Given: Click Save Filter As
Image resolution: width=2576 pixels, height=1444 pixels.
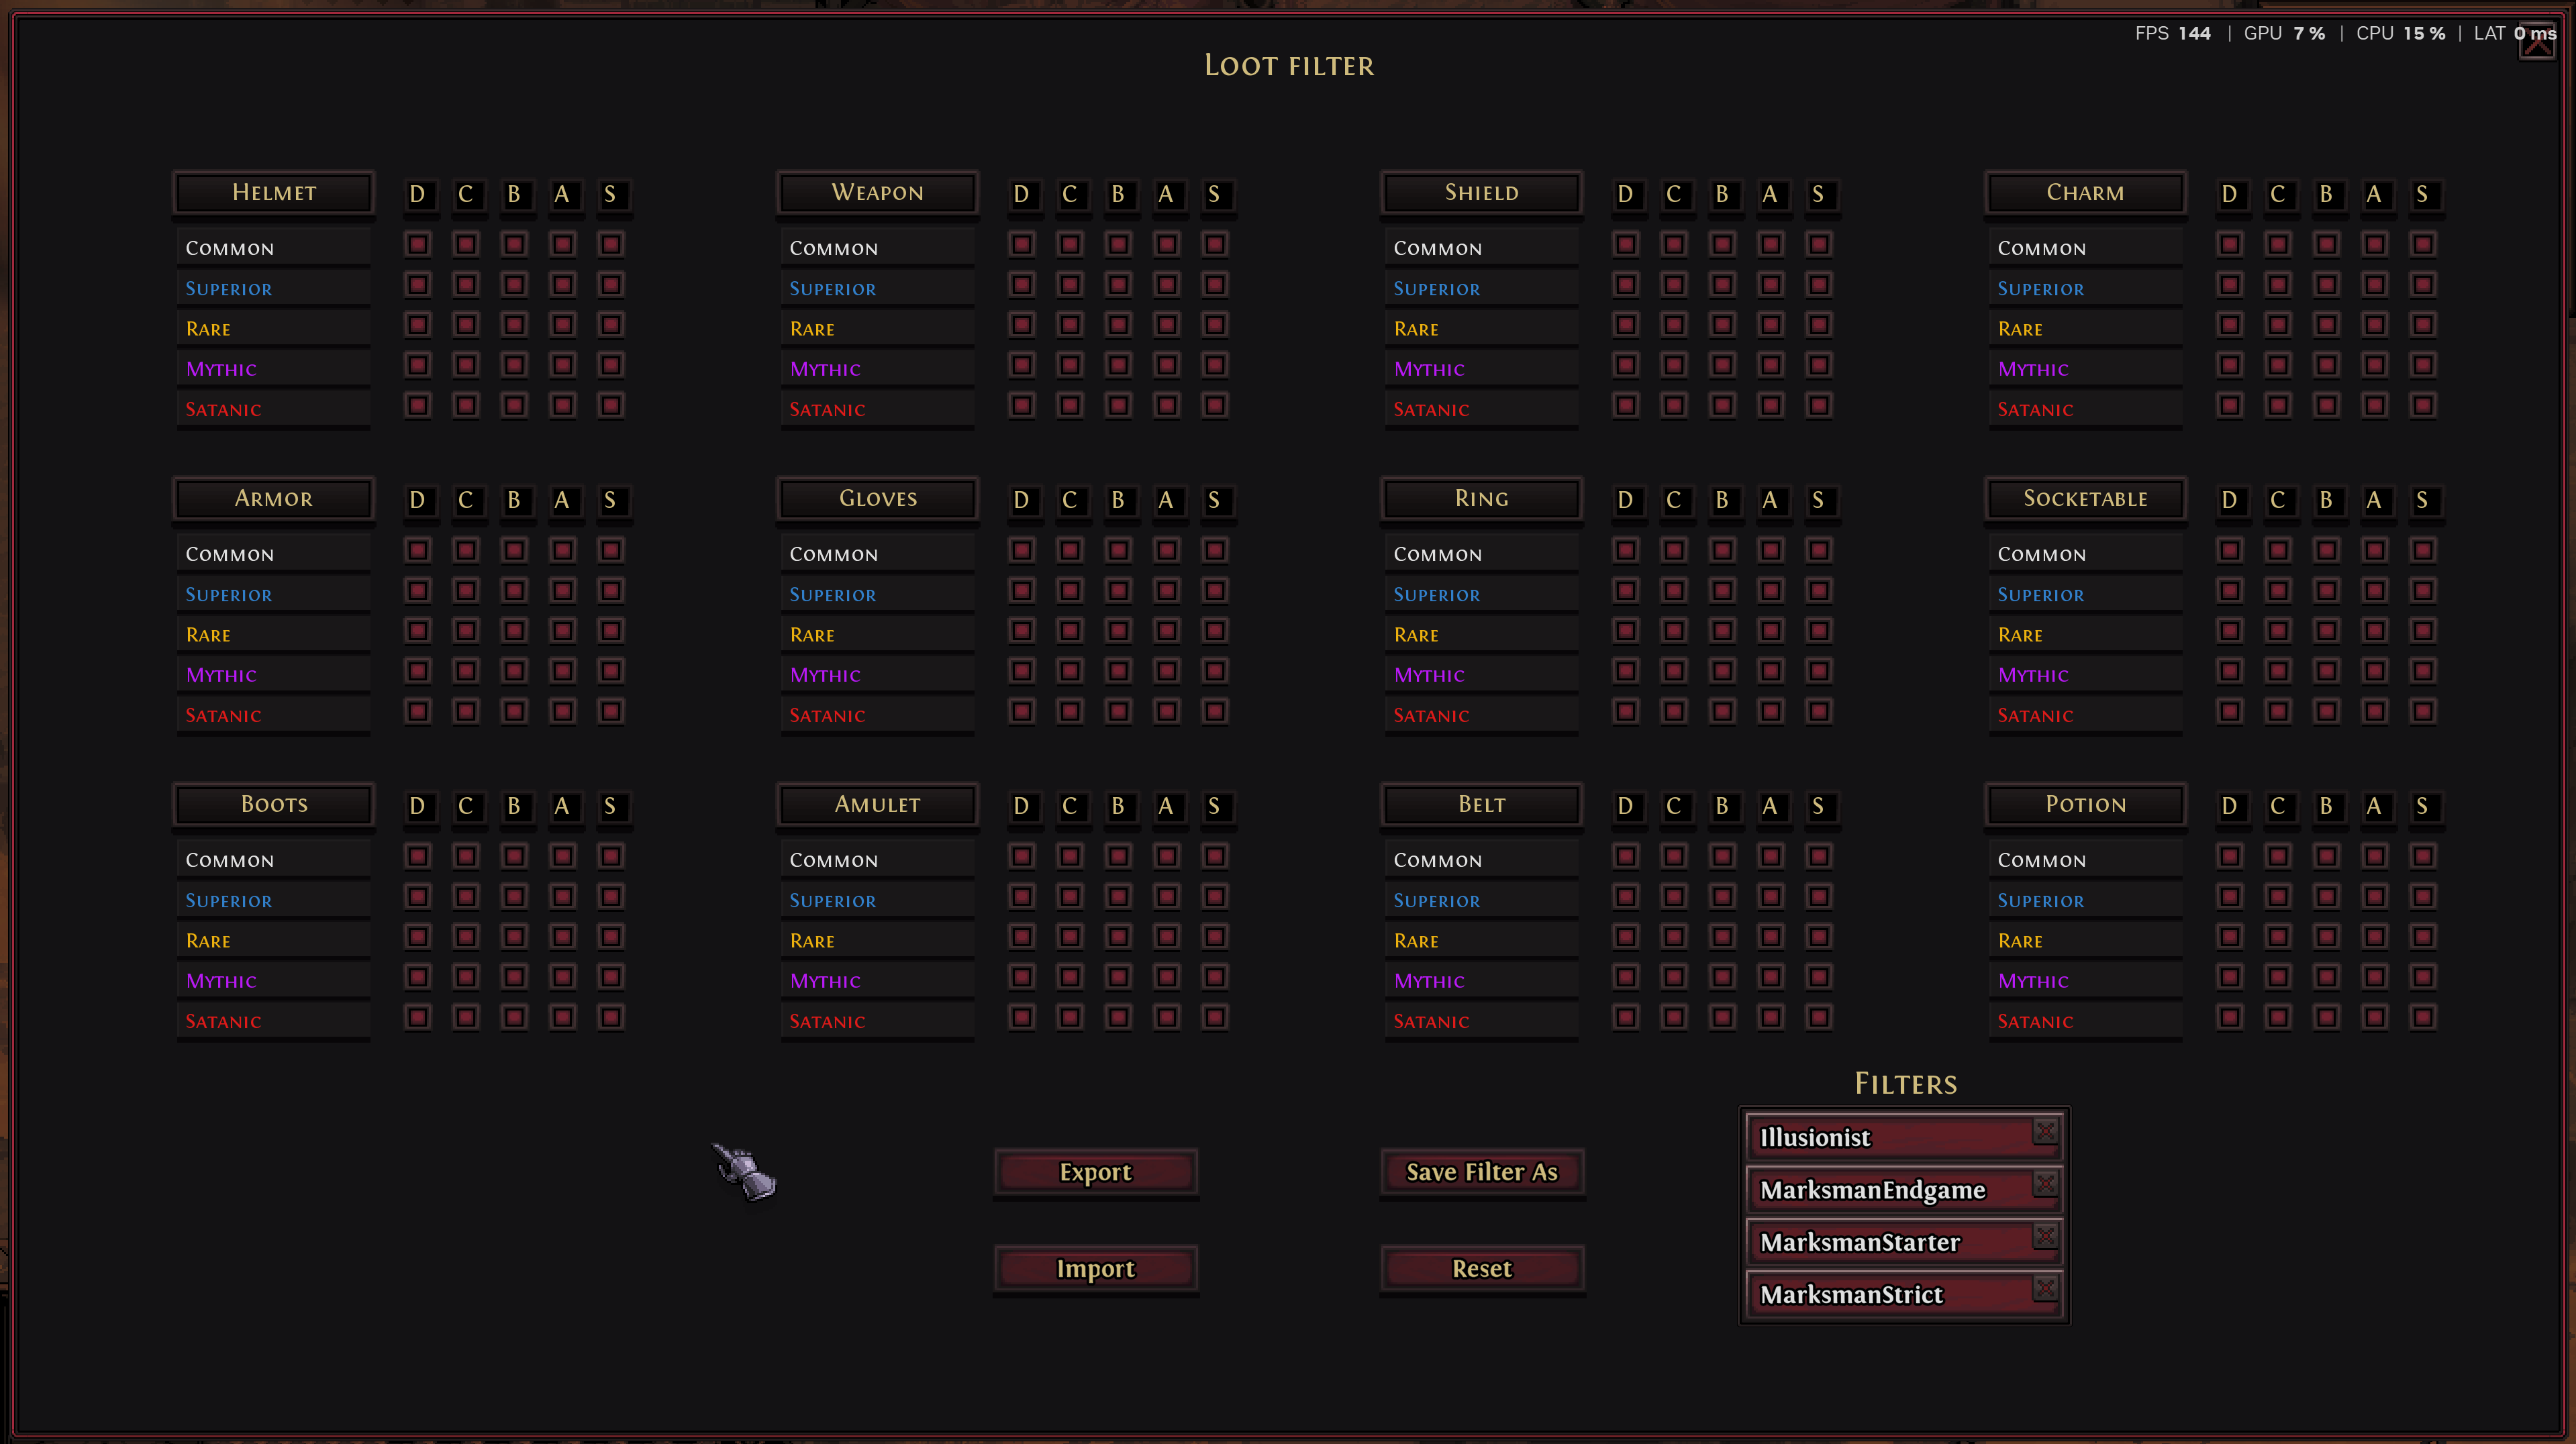Looking at the screenshot, I should coord(1482,1172).
